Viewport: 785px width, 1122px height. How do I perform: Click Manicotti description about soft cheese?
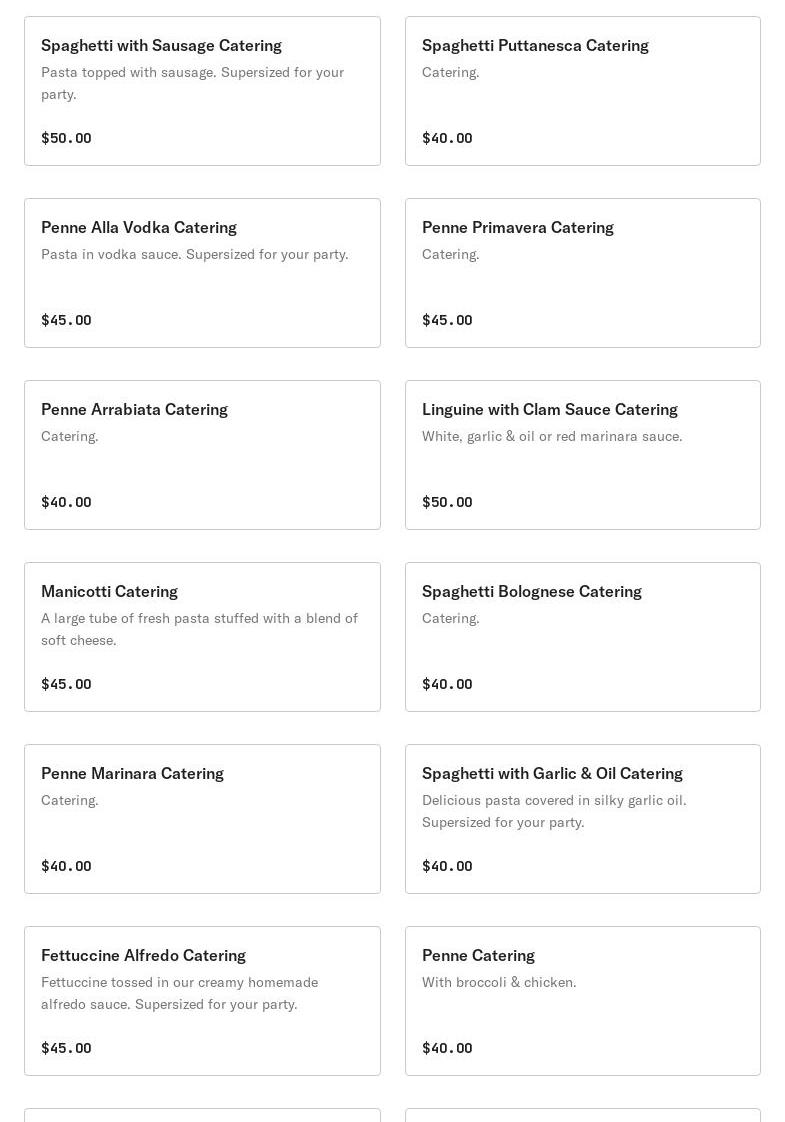[199, 629]
